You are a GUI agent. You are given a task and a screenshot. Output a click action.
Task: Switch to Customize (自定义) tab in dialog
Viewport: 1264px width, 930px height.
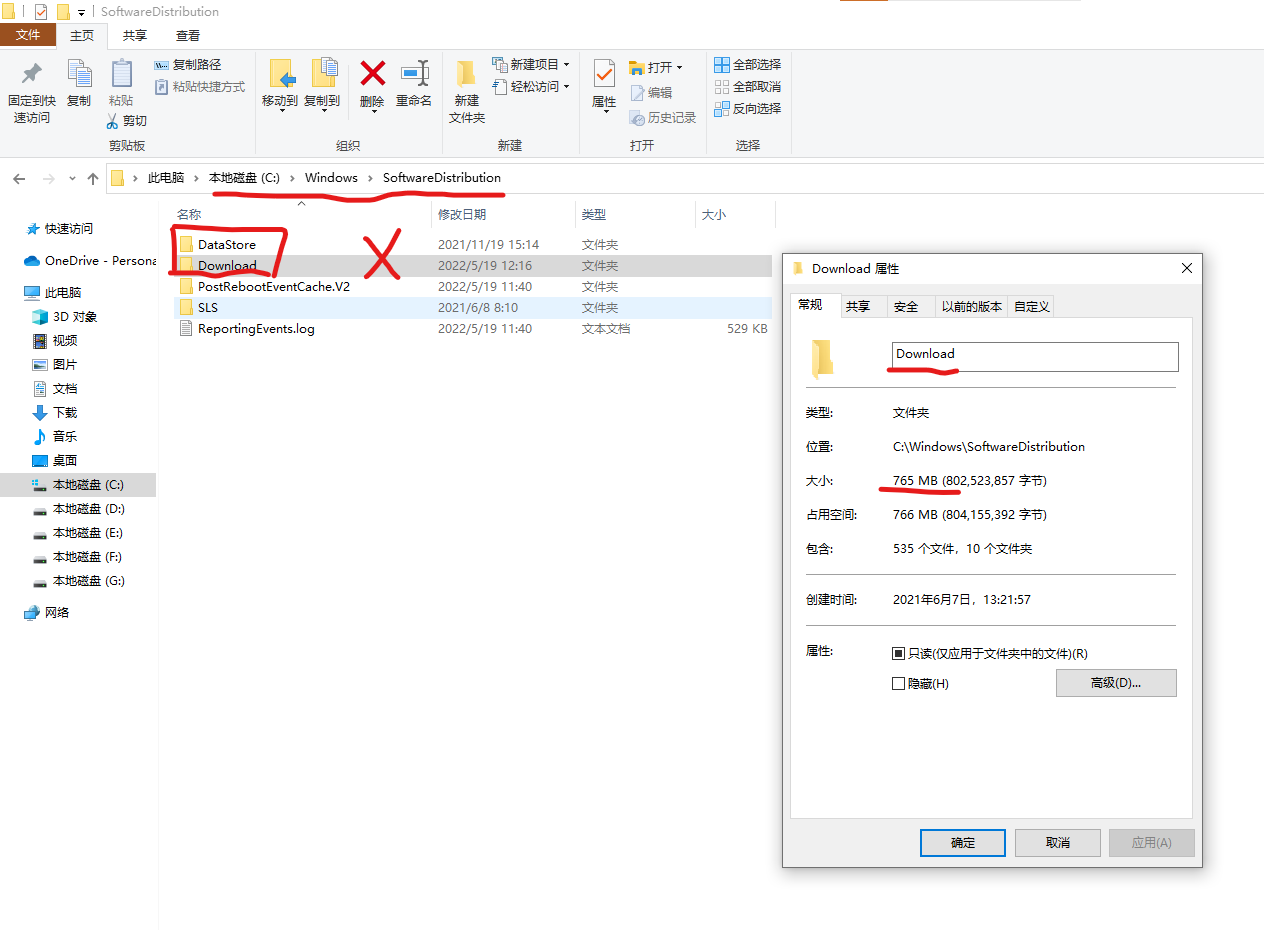pos(1032,307)
